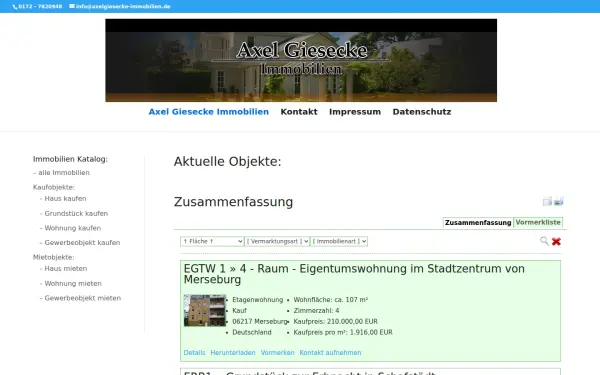Click the Axel Giesecke Immobilien banner image
Screen dimensions: 600x375
(301, 60)
